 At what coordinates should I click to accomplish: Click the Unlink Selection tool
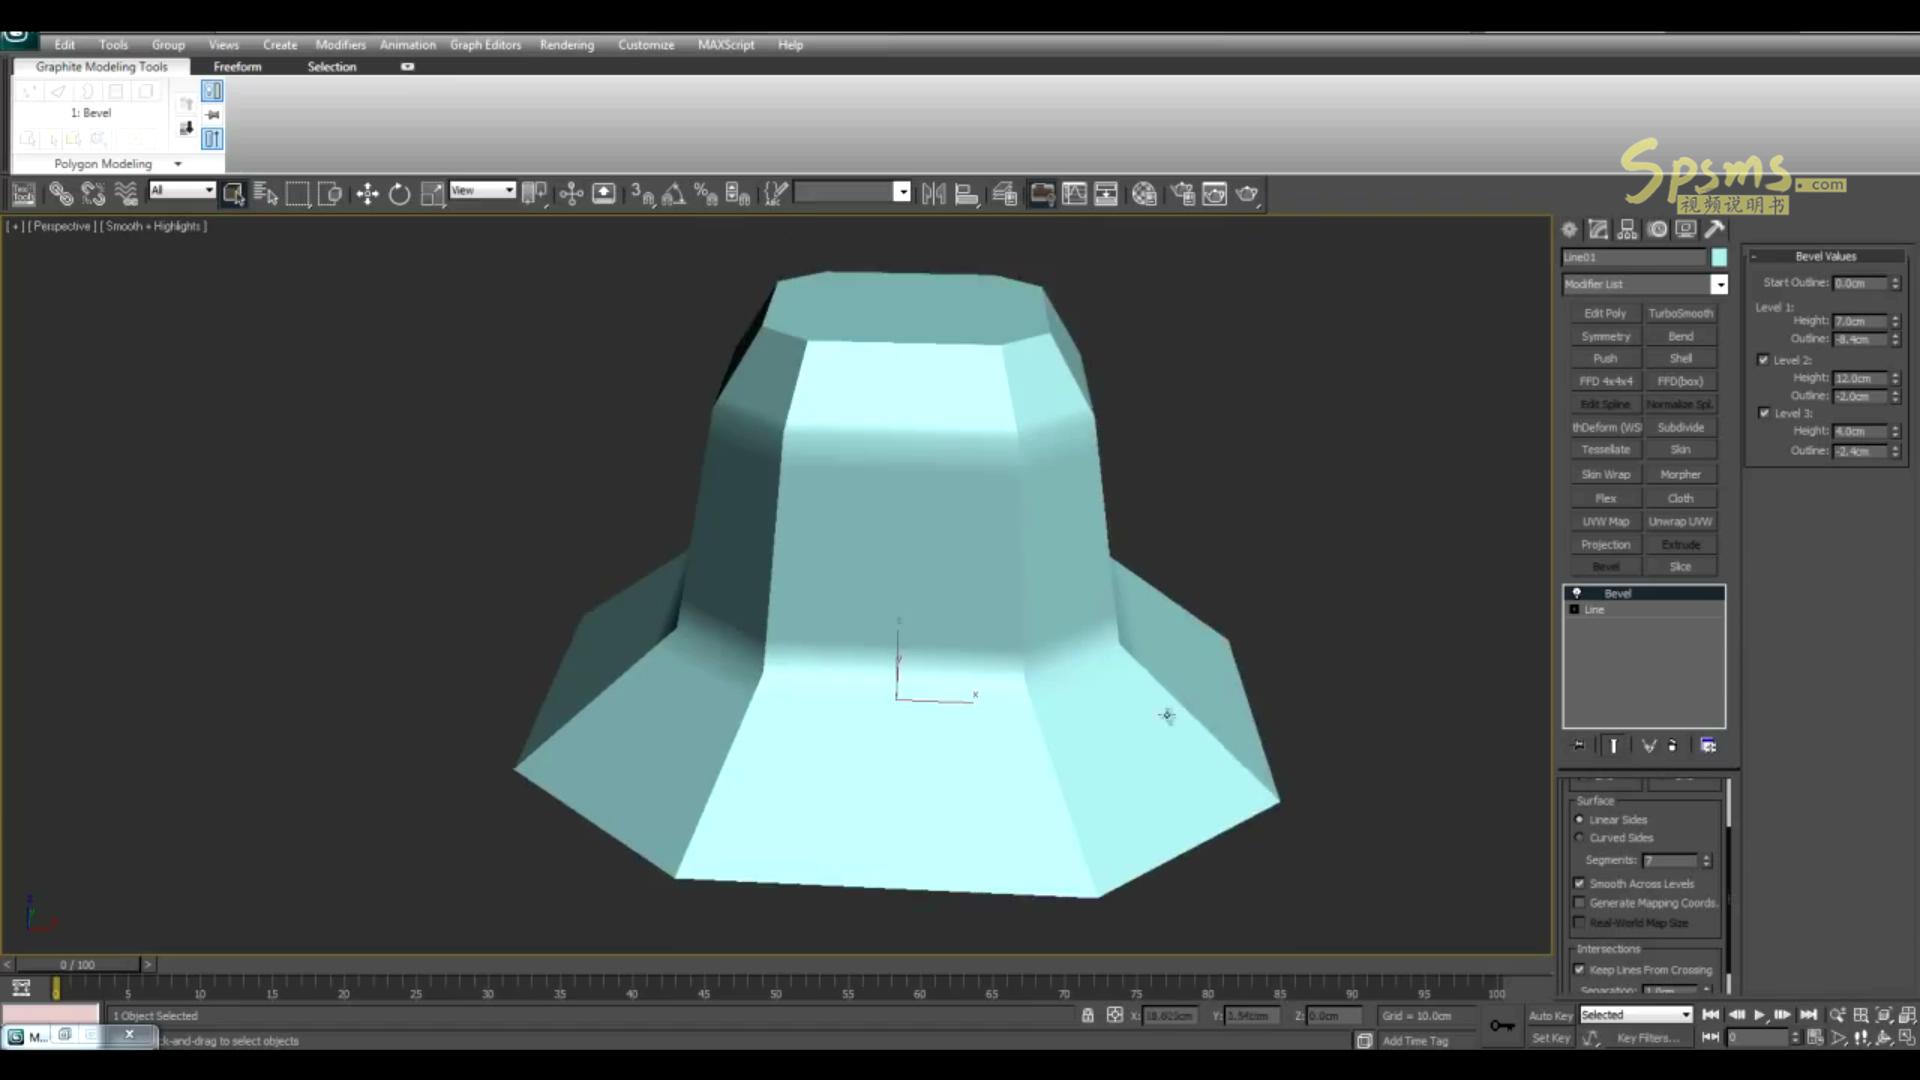(93, 194)
